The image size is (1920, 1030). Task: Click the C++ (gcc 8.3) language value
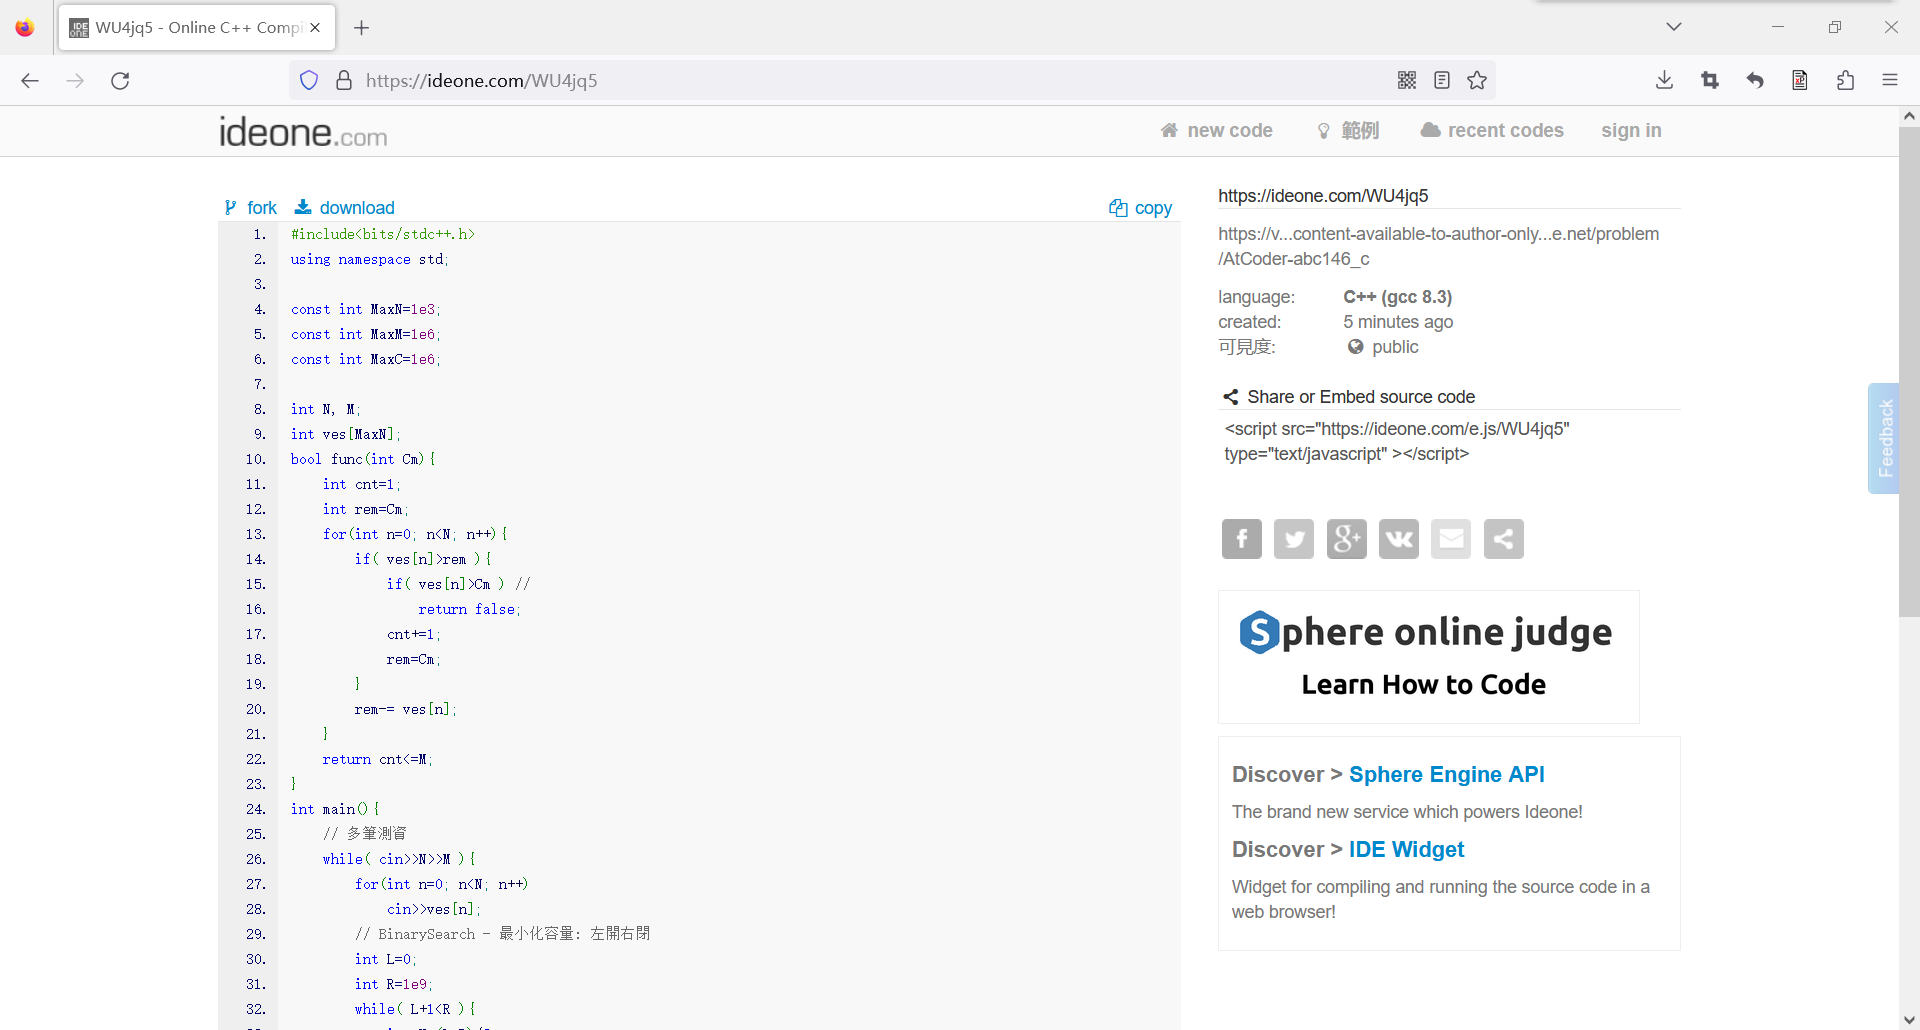pyautogui.click(x=1397, y=297)
